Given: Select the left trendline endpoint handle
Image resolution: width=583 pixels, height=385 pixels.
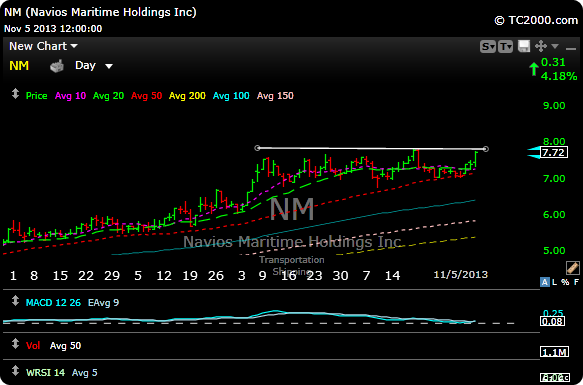Looking at the screenshot, I should [257, 148].
